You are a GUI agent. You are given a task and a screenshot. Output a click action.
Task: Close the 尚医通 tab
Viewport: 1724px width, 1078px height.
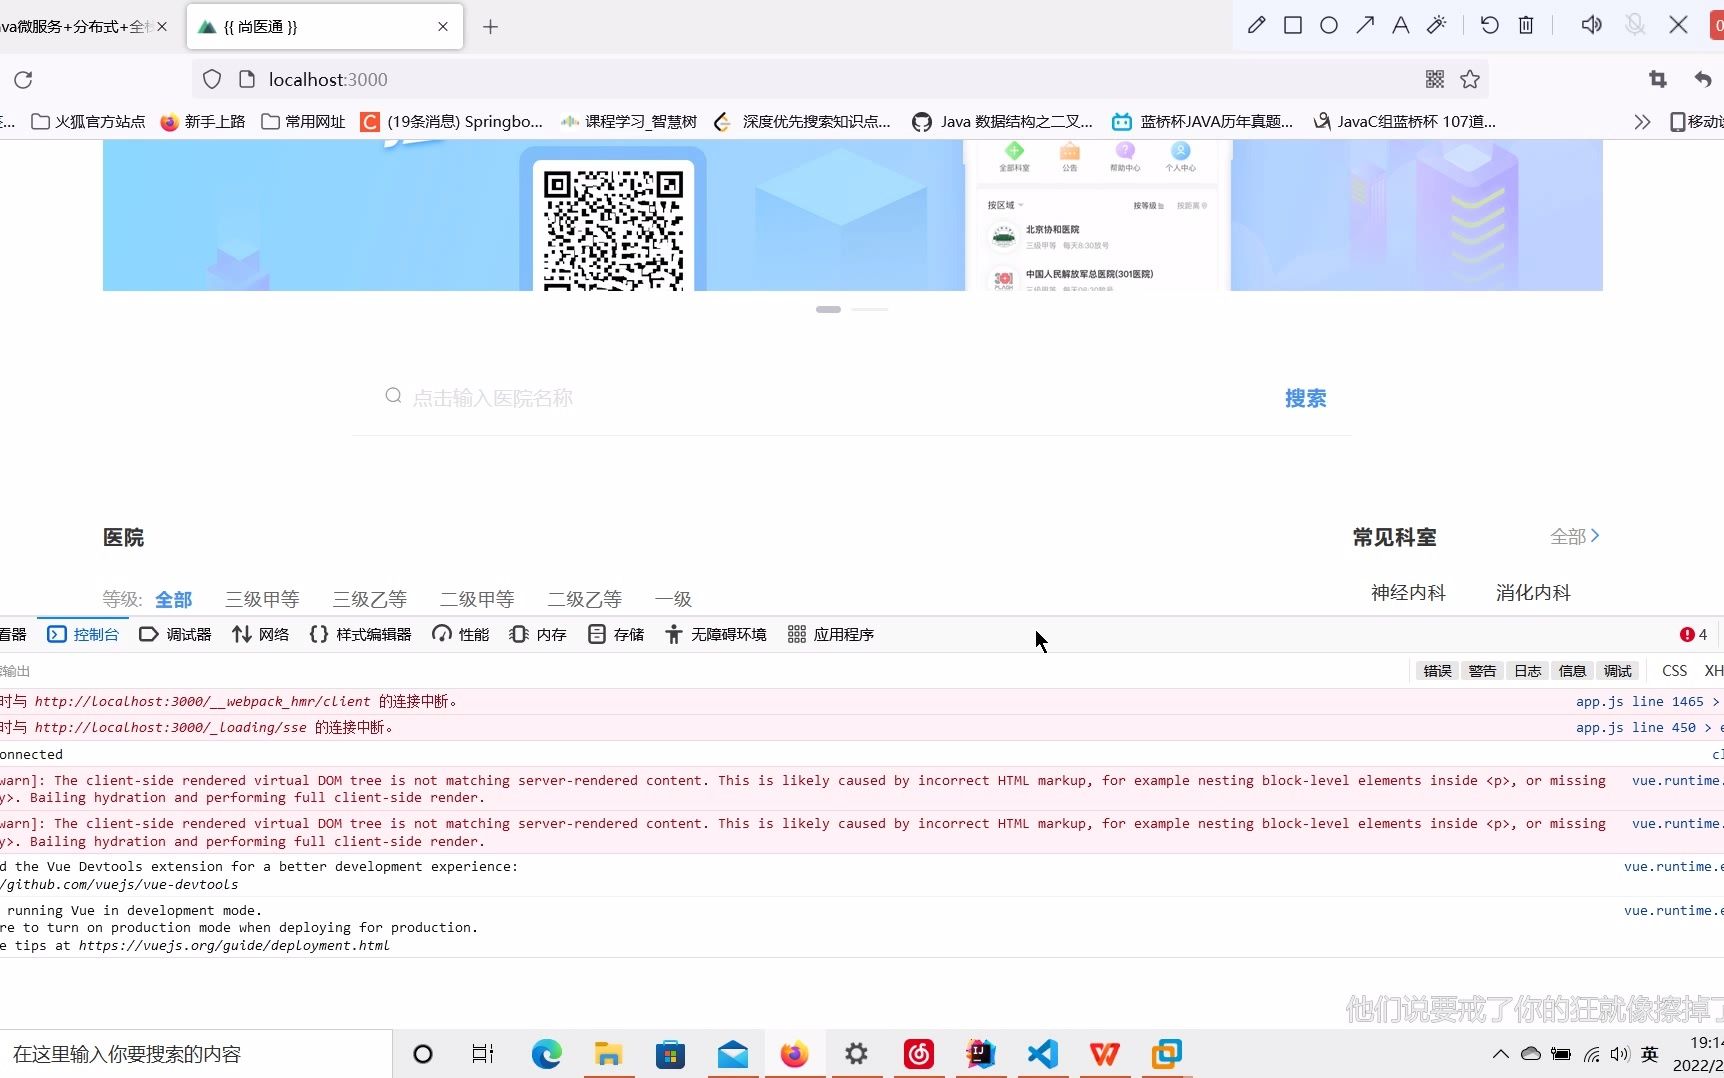(443, 27)
